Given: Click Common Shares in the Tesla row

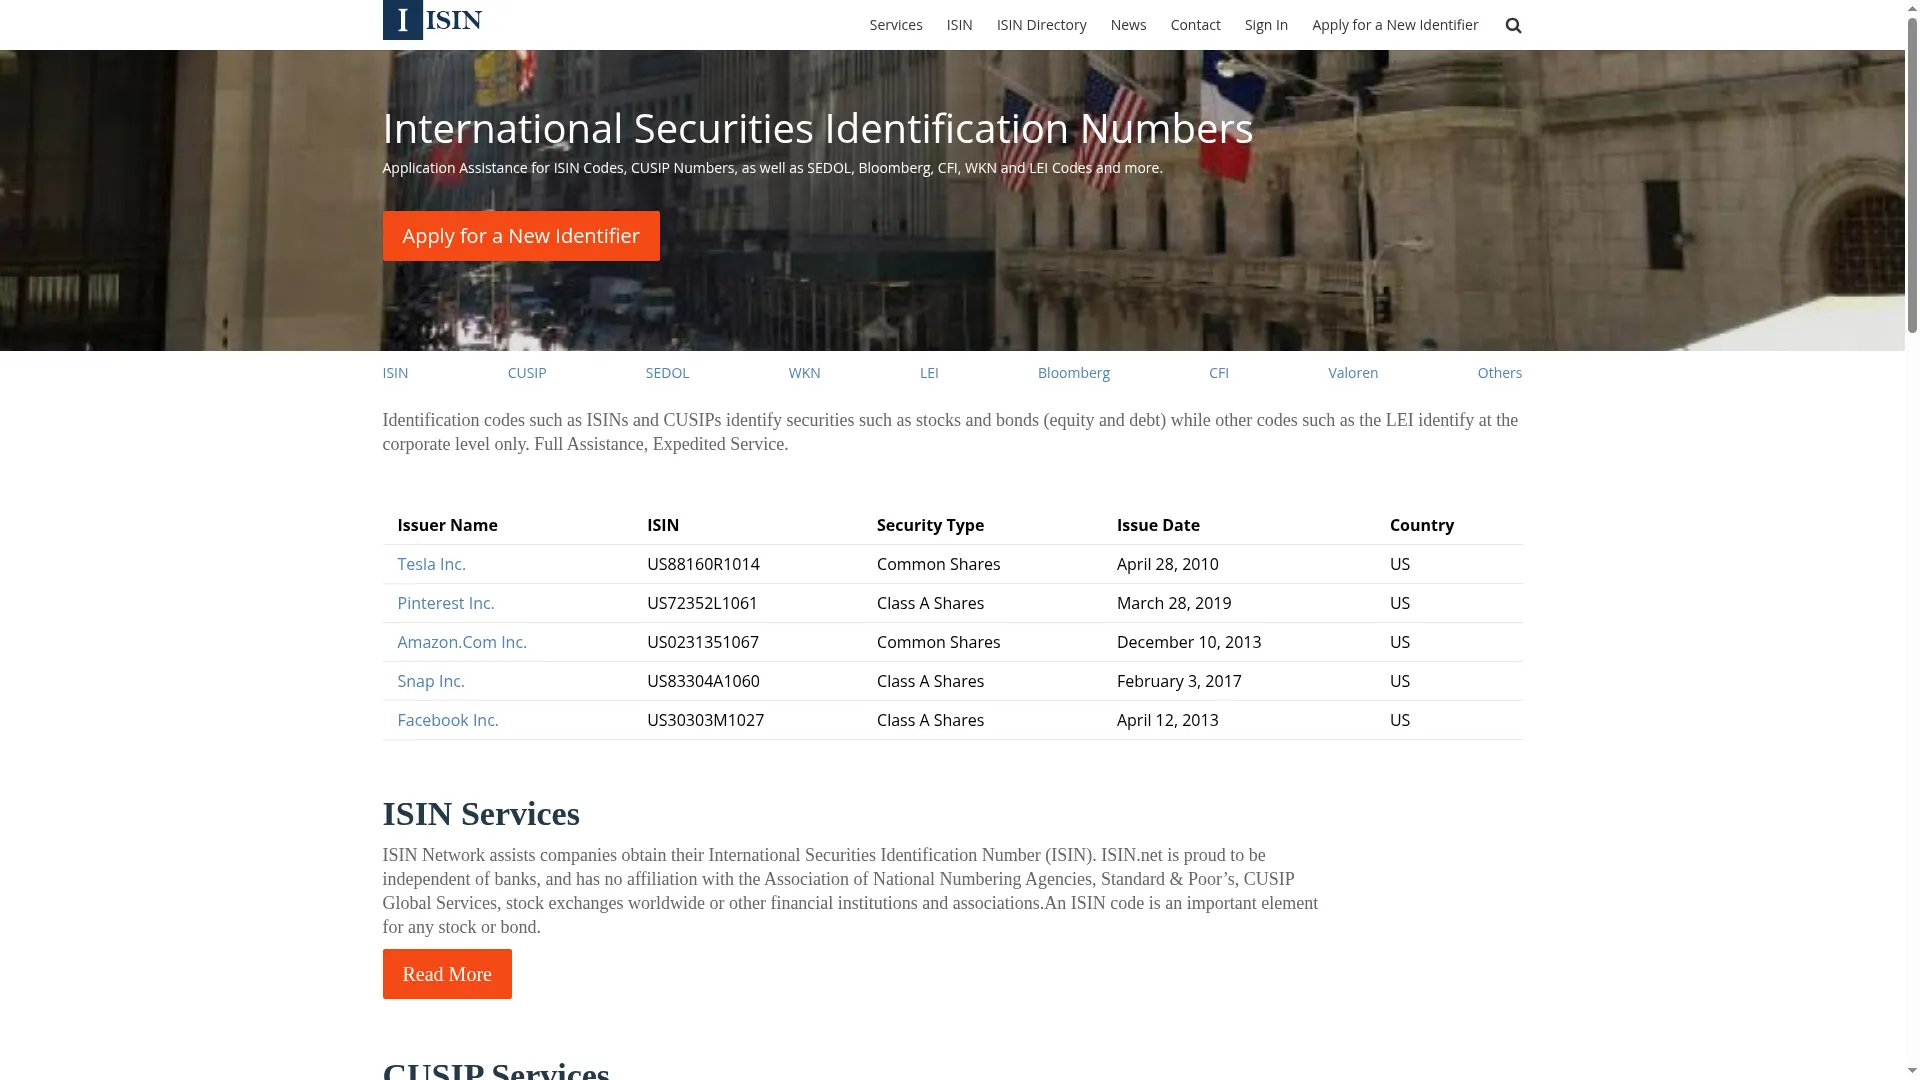Looking at the screenshot, I should tap(938, 564).
